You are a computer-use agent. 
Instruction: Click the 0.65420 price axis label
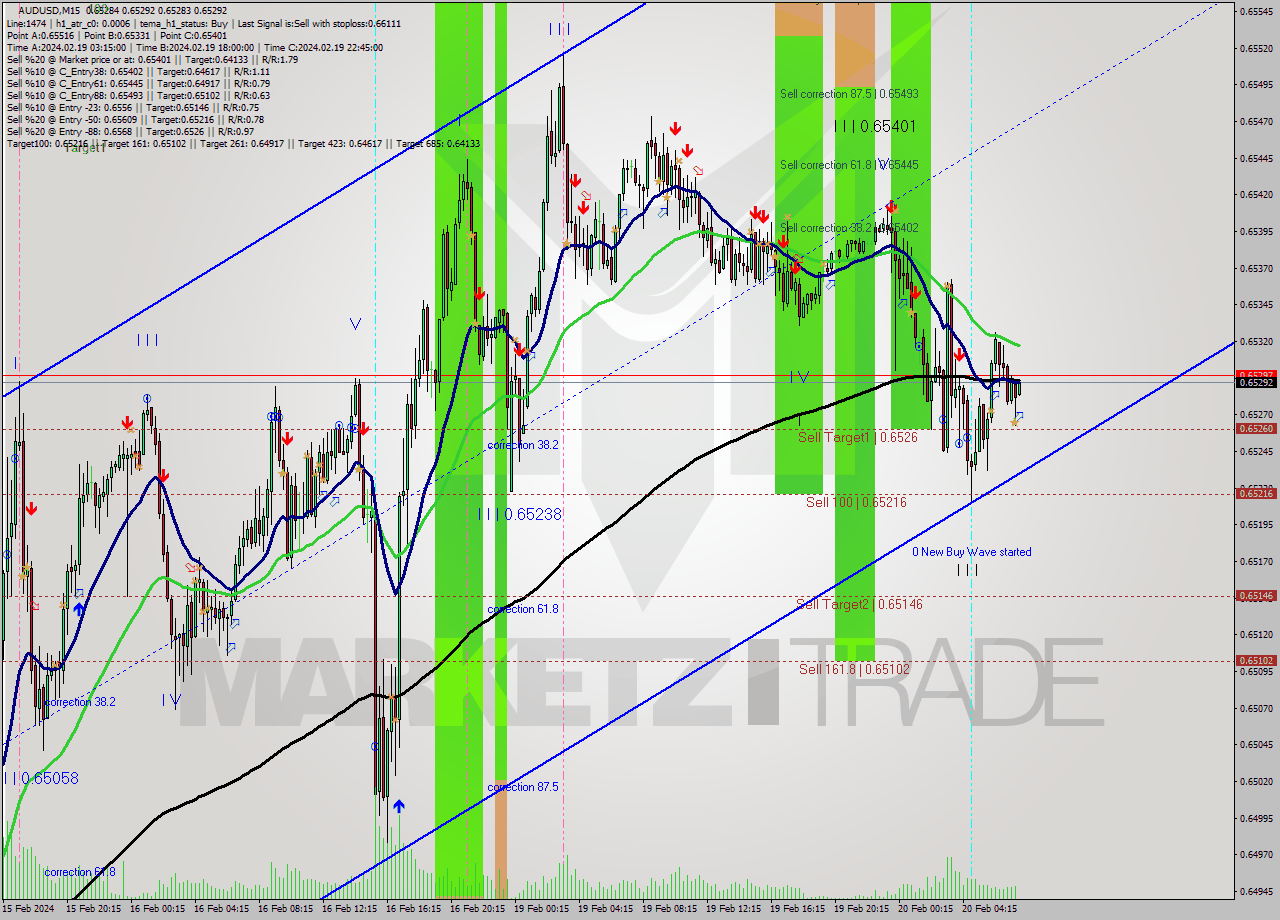1256,195
